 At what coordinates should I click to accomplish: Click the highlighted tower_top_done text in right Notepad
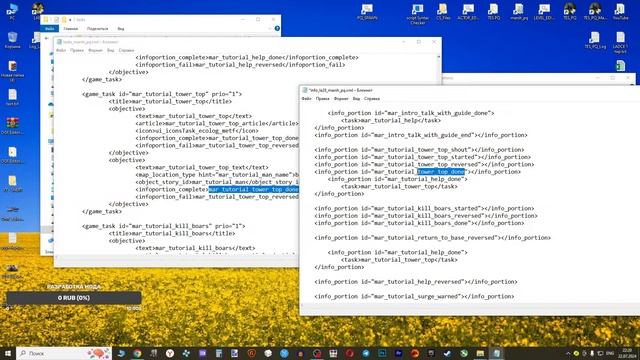[x=440, y=172]
